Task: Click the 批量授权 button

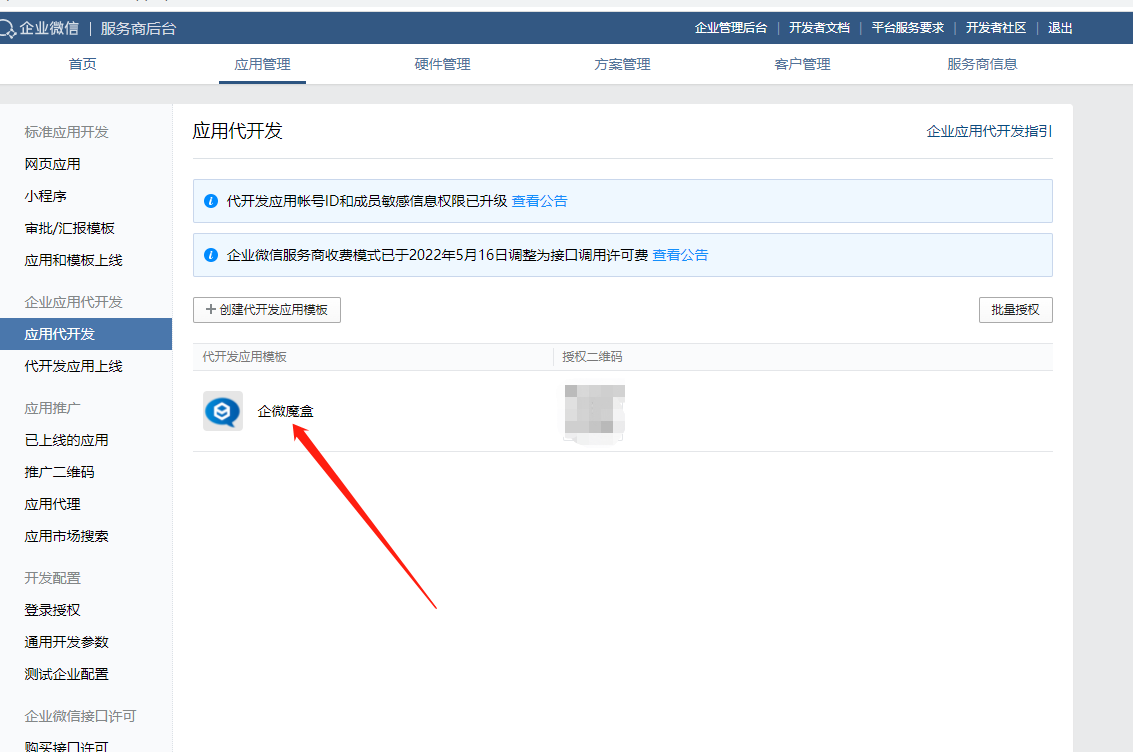Action: 1015,310
